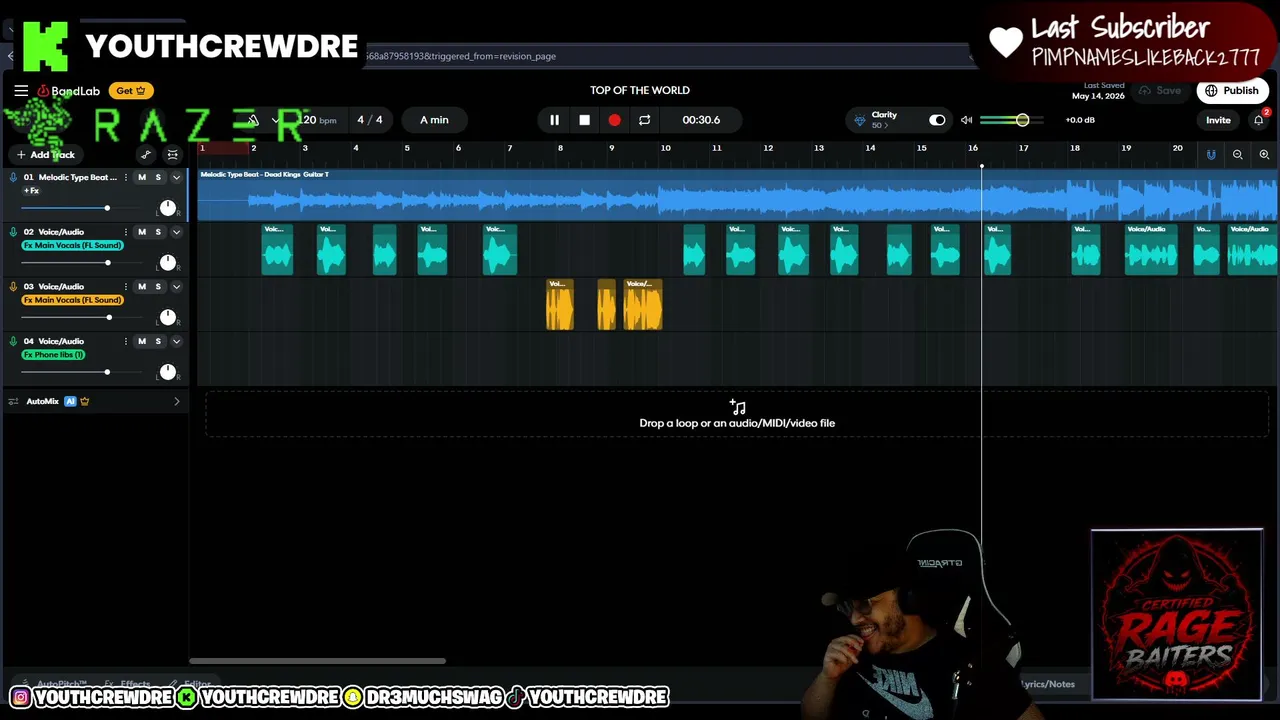Click the import file icon in drop zone
Viewport: 1280px width, 720px height.
point(737,407)
